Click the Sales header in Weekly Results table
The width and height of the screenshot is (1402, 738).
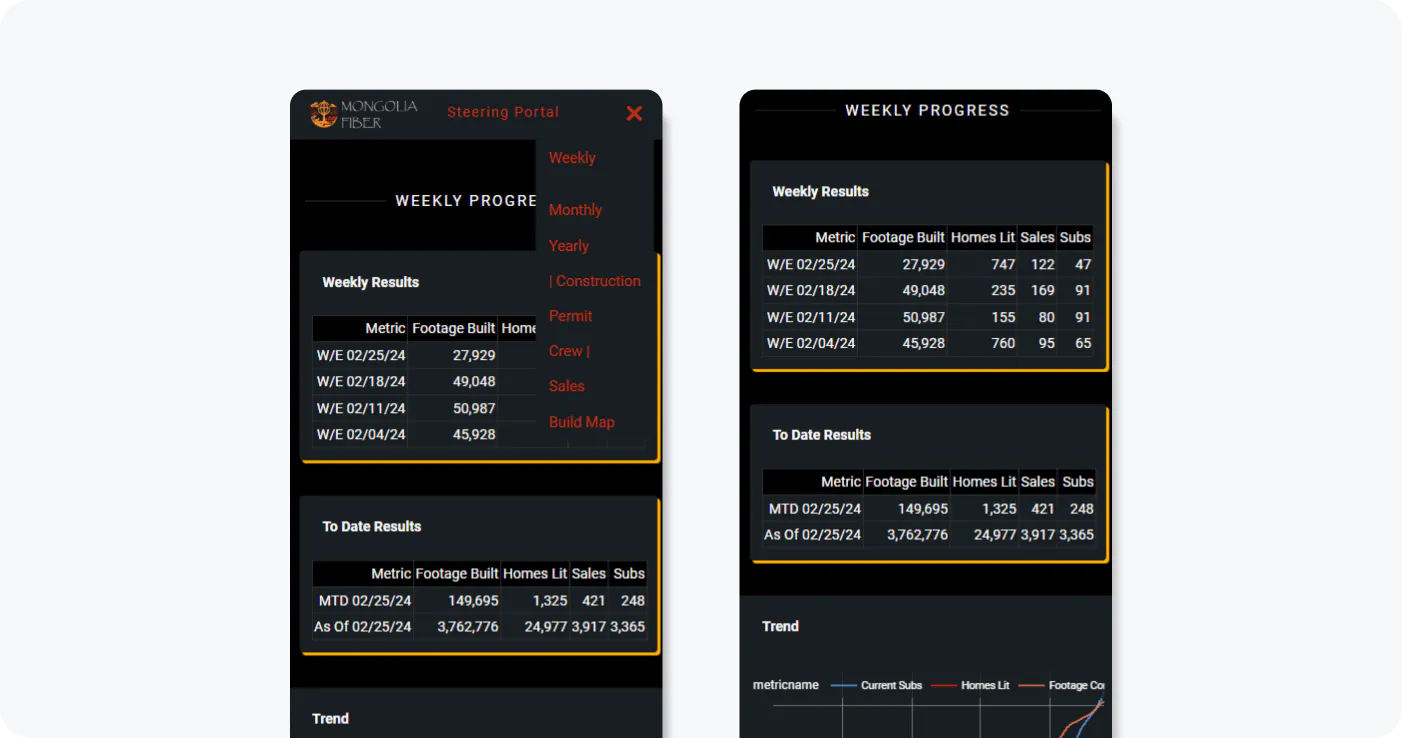(1038, 238)
